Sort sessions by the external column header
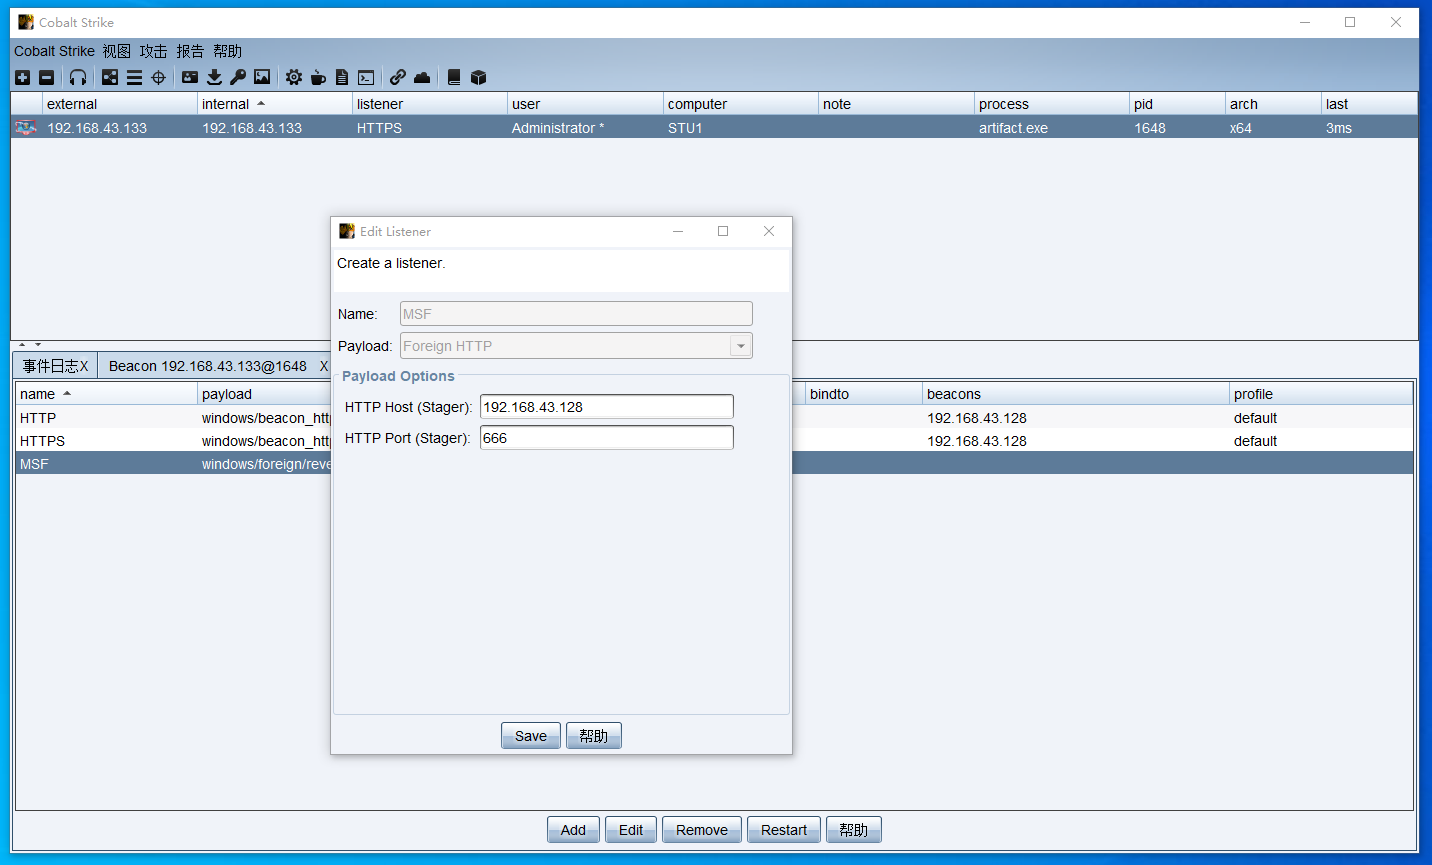 [120, 104]
